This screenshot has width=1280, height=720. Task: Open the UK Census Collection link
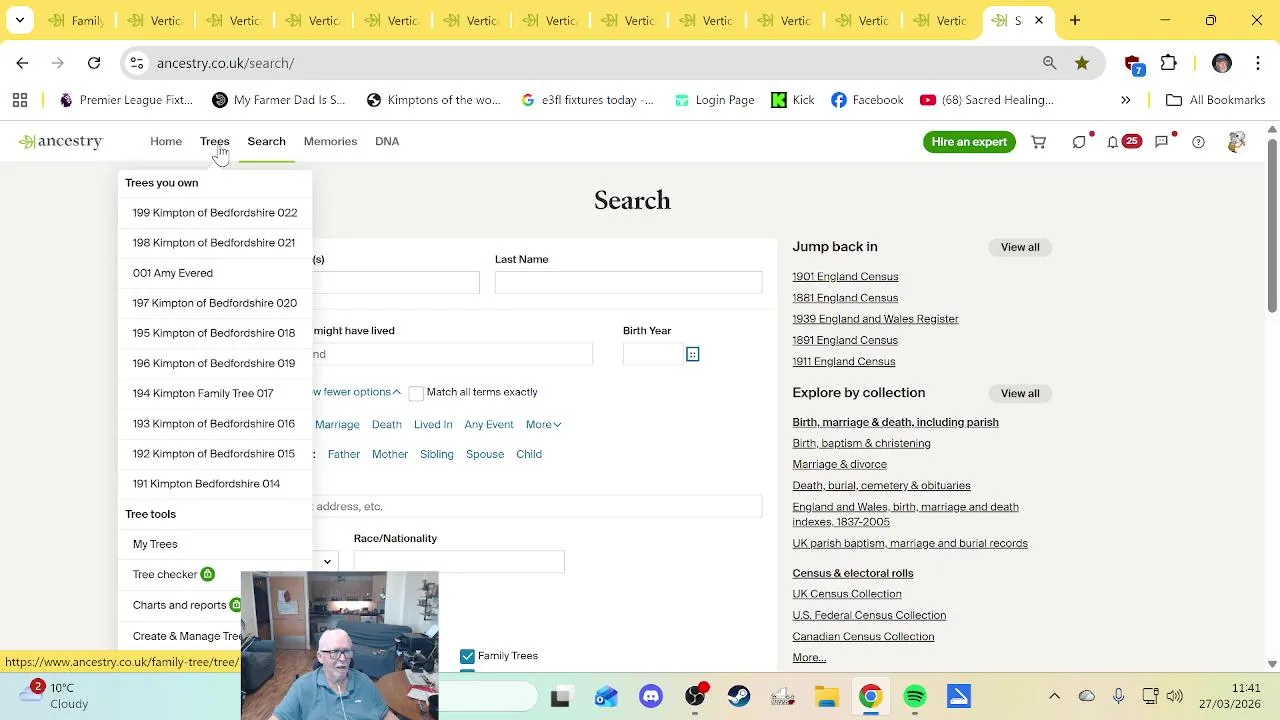click(x=847, y=594)
